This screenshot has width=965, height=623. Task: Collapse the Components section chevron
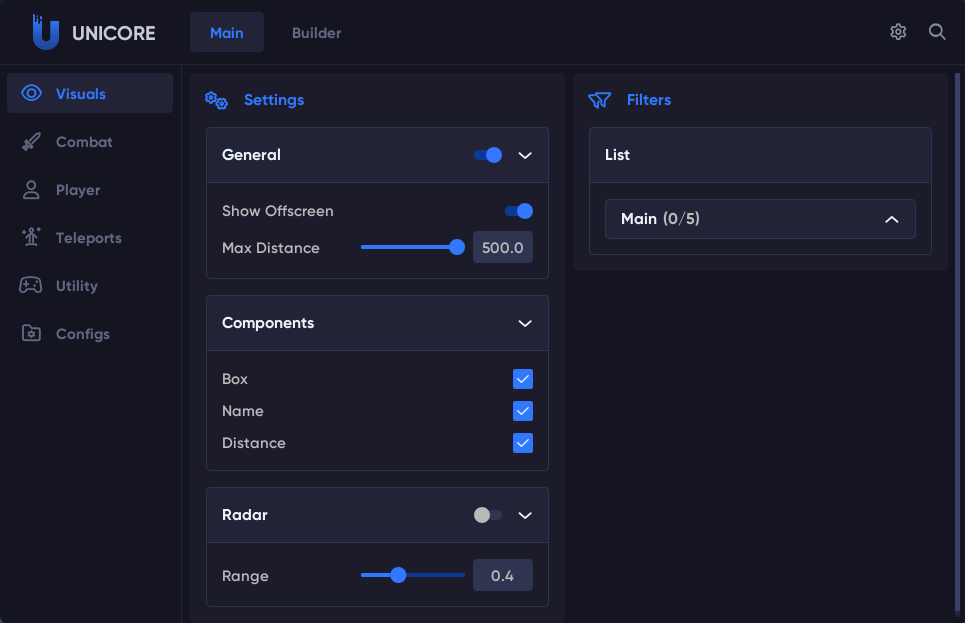[525, 323]
